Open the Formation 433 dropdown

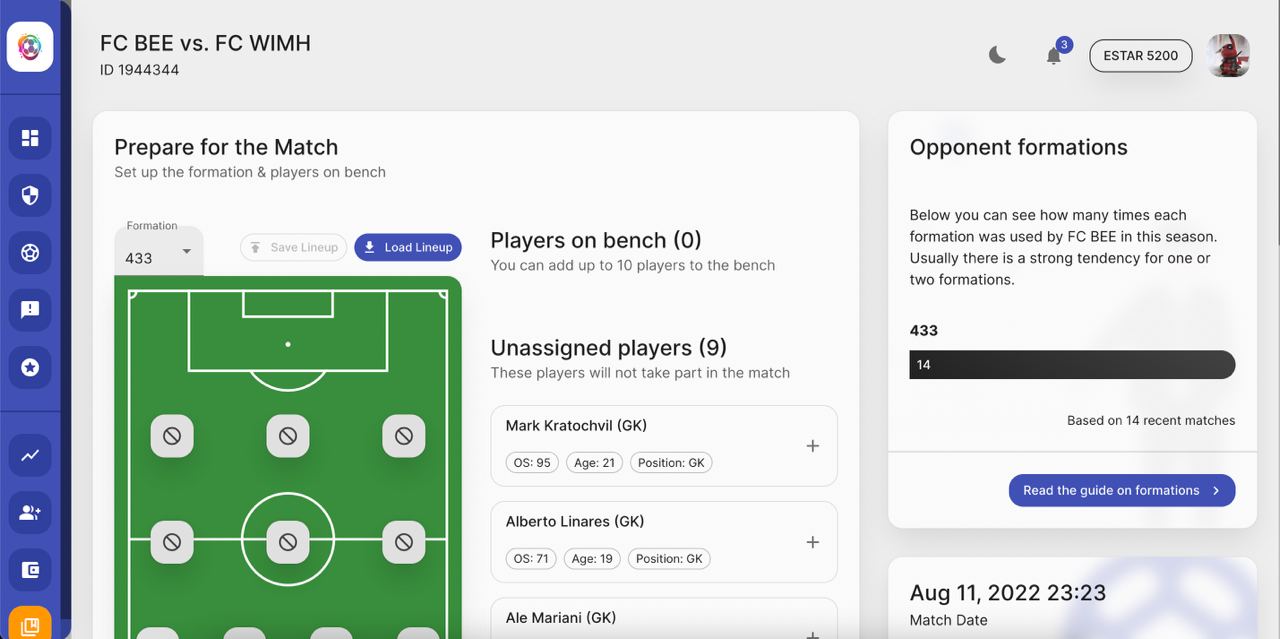[x=158, y=252]
